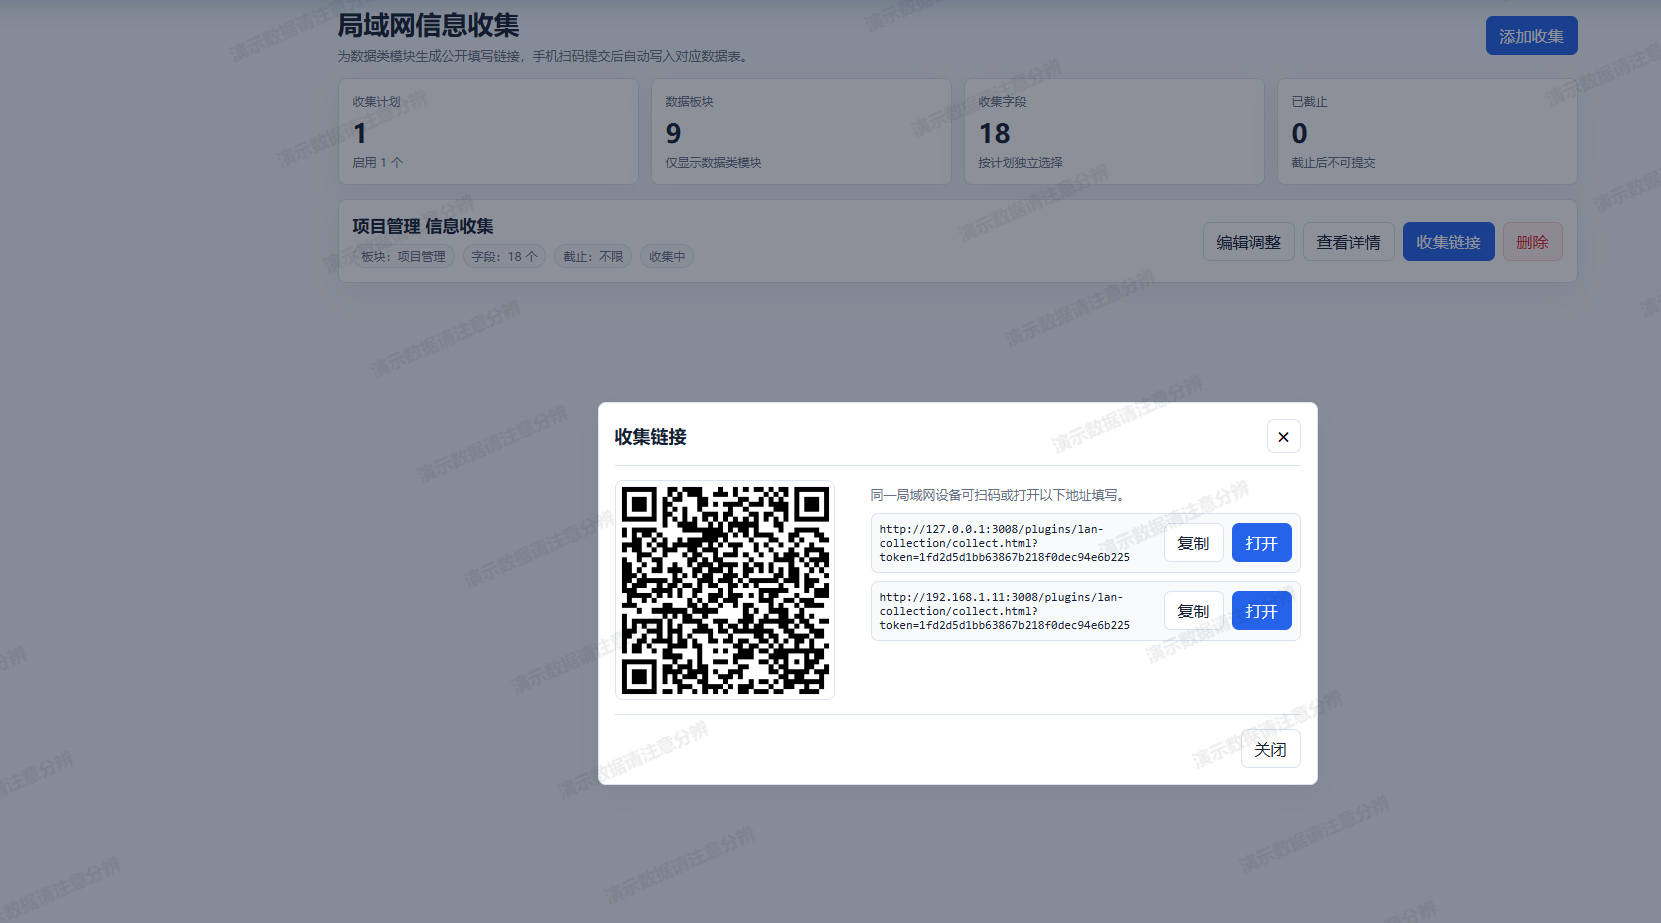Select the 192.168.1.11 URL text
Image resolution: width=1661 pixels, height=923 pixels.
click(1005, 611)
